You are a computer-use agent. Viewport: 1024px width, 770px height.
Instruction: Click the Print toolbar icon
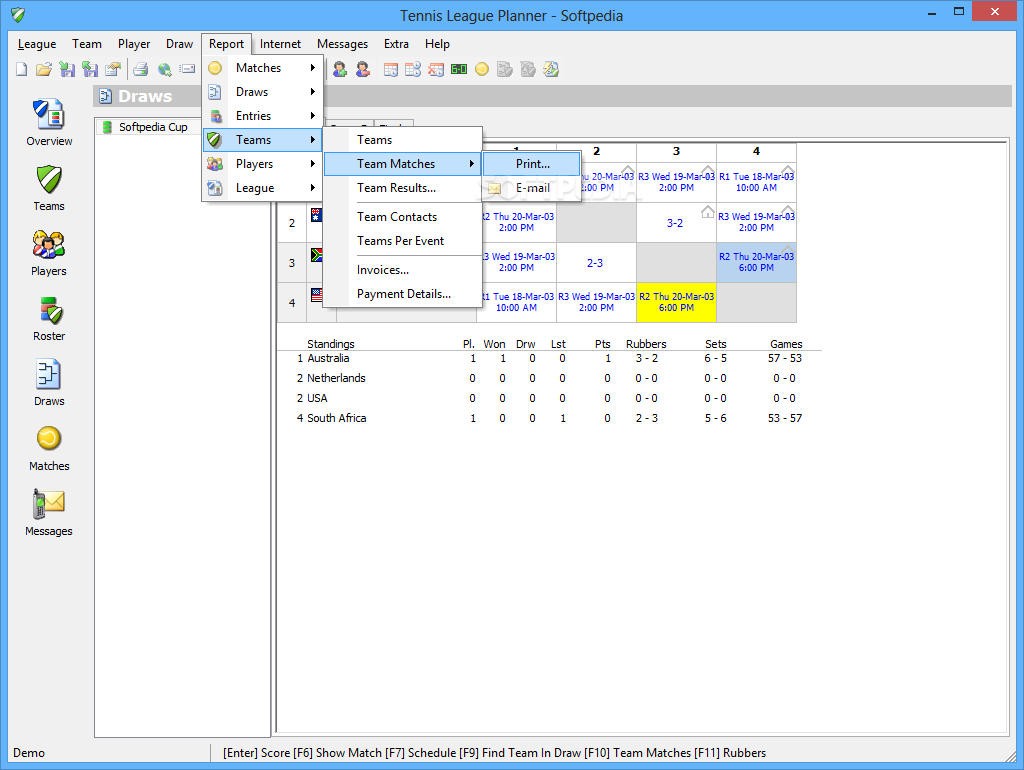tap(141, 69)
